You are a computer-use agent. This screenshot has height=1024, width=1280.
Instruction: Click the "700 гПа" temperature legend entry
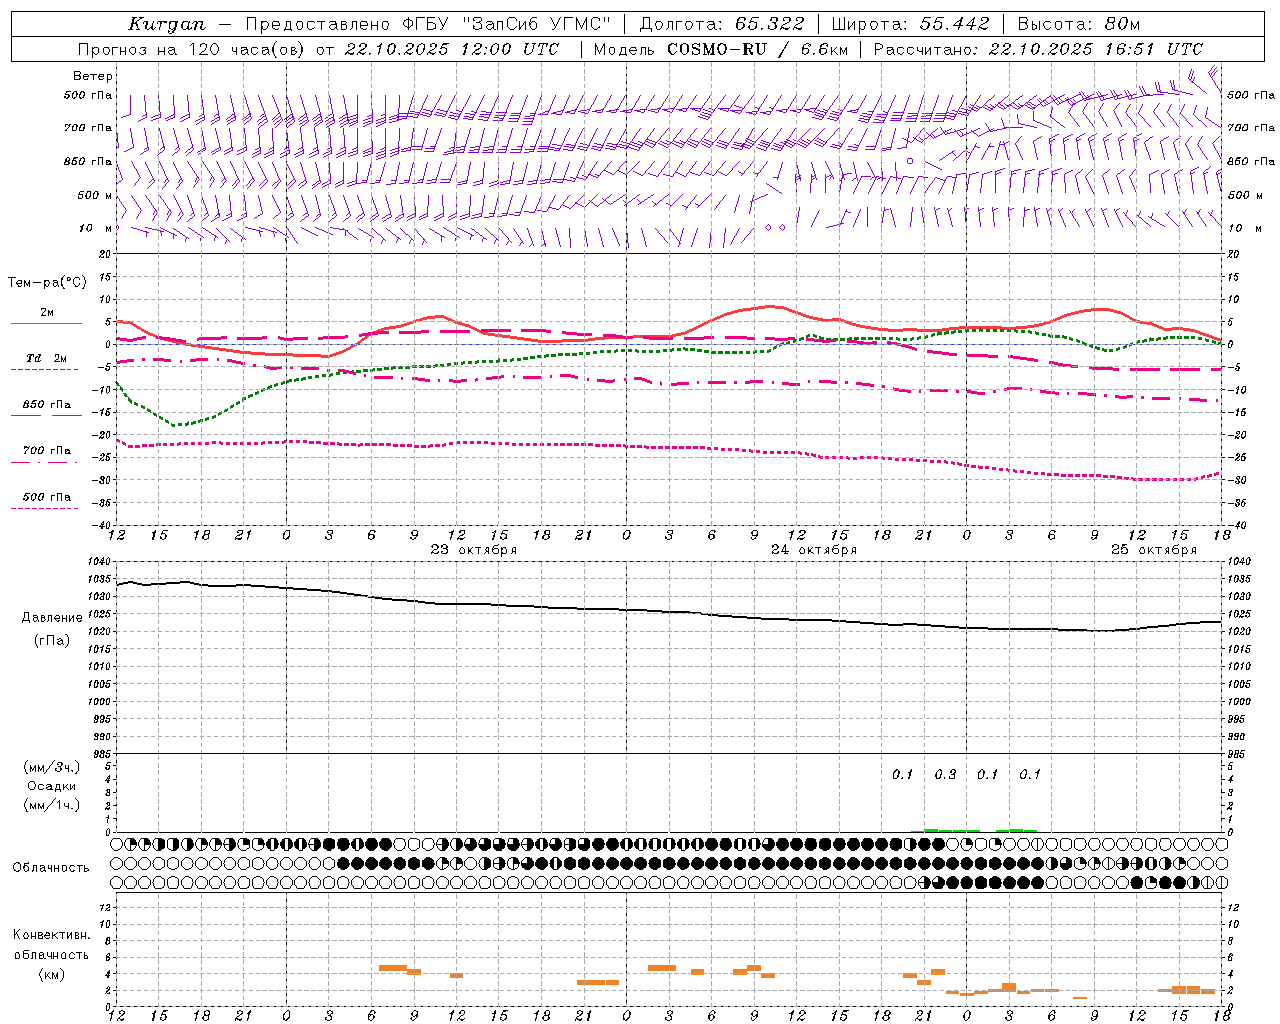47,451
